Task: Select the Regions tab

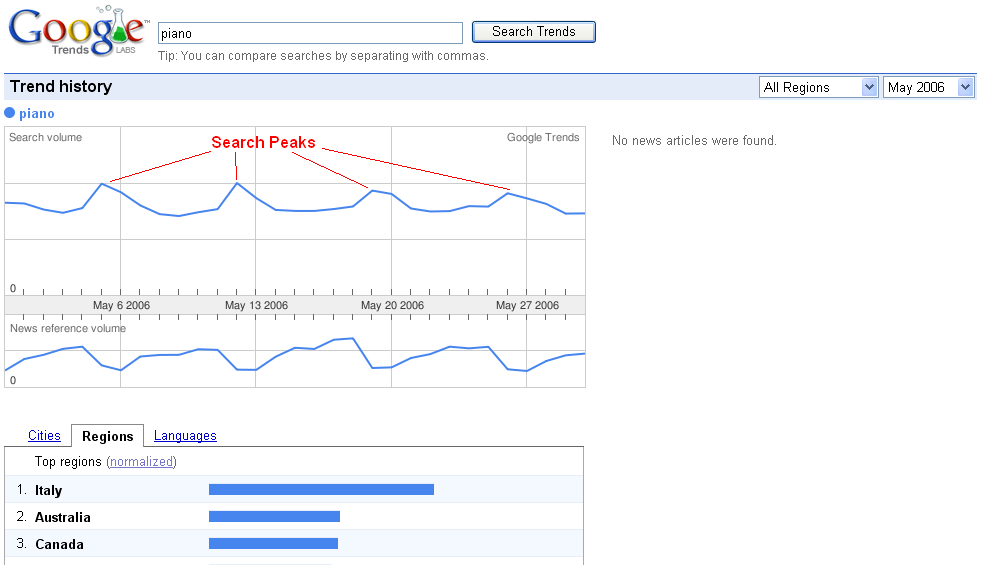Action: tap(107, 436)
